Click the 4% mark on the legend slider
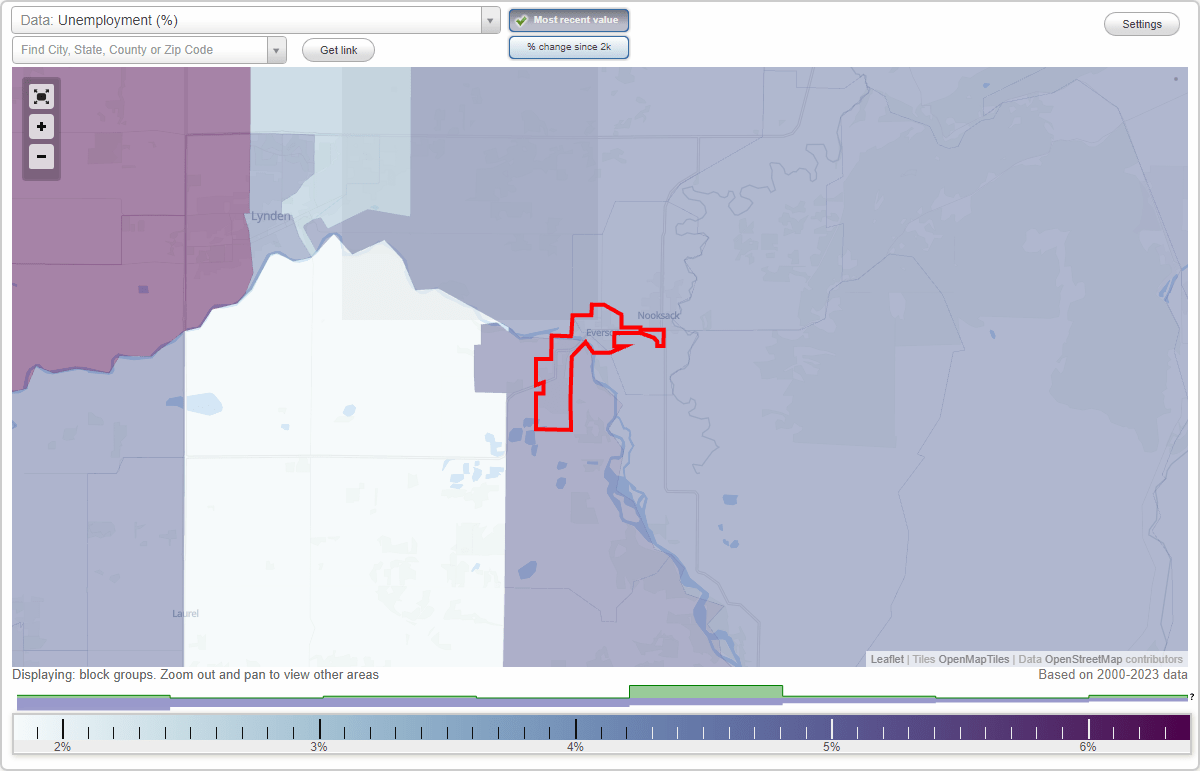The image size is (1200, 771). pos(576,727)
